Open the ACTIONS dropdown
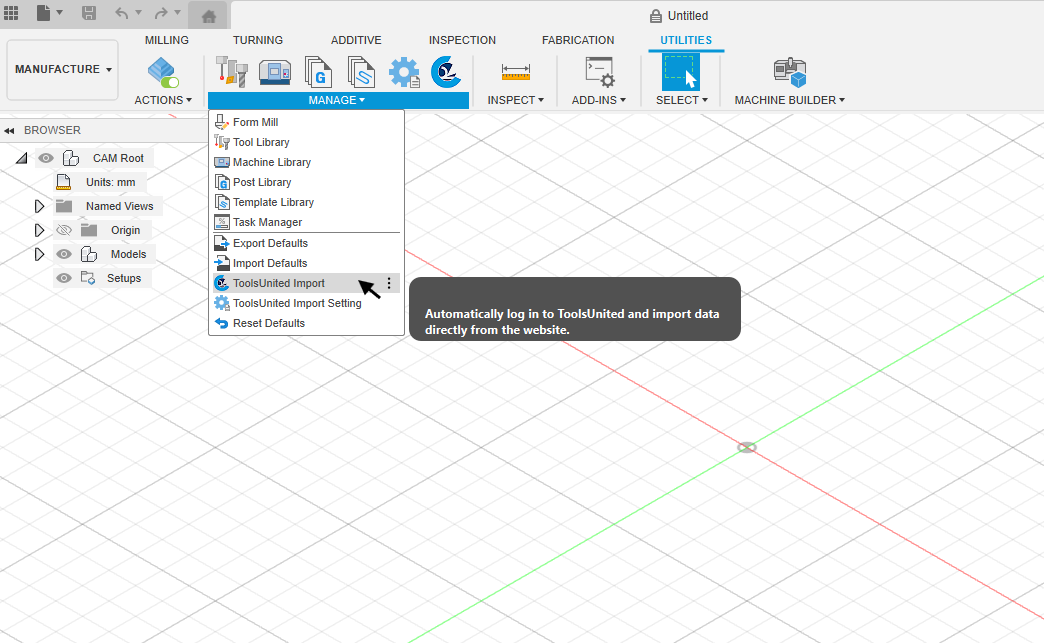Image resolution: width=1044 pixels, height=643 pixels. point(163,100)
